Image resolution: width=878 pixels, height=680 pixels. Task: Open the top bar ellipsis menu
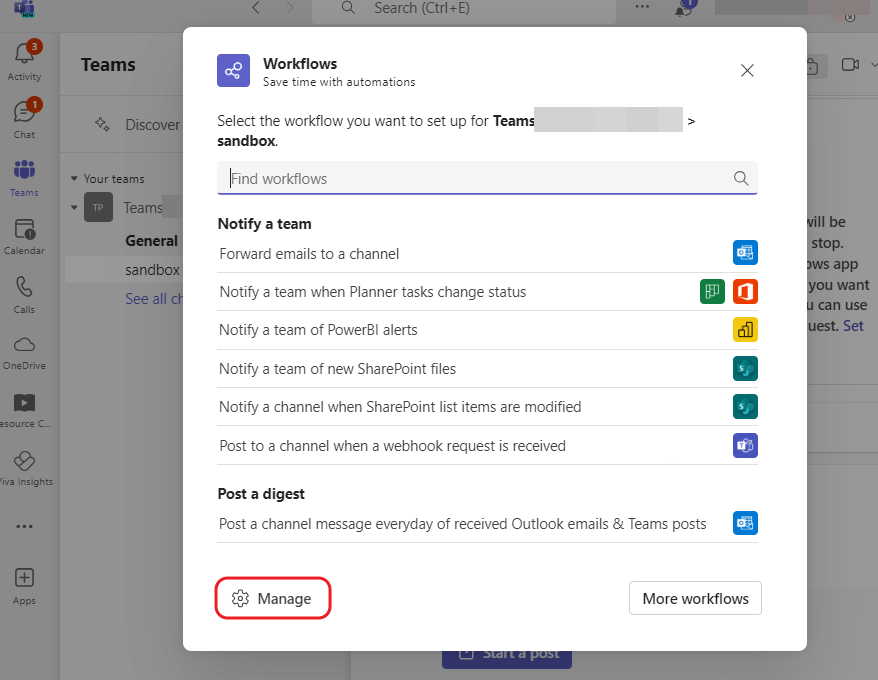[642, 7]
